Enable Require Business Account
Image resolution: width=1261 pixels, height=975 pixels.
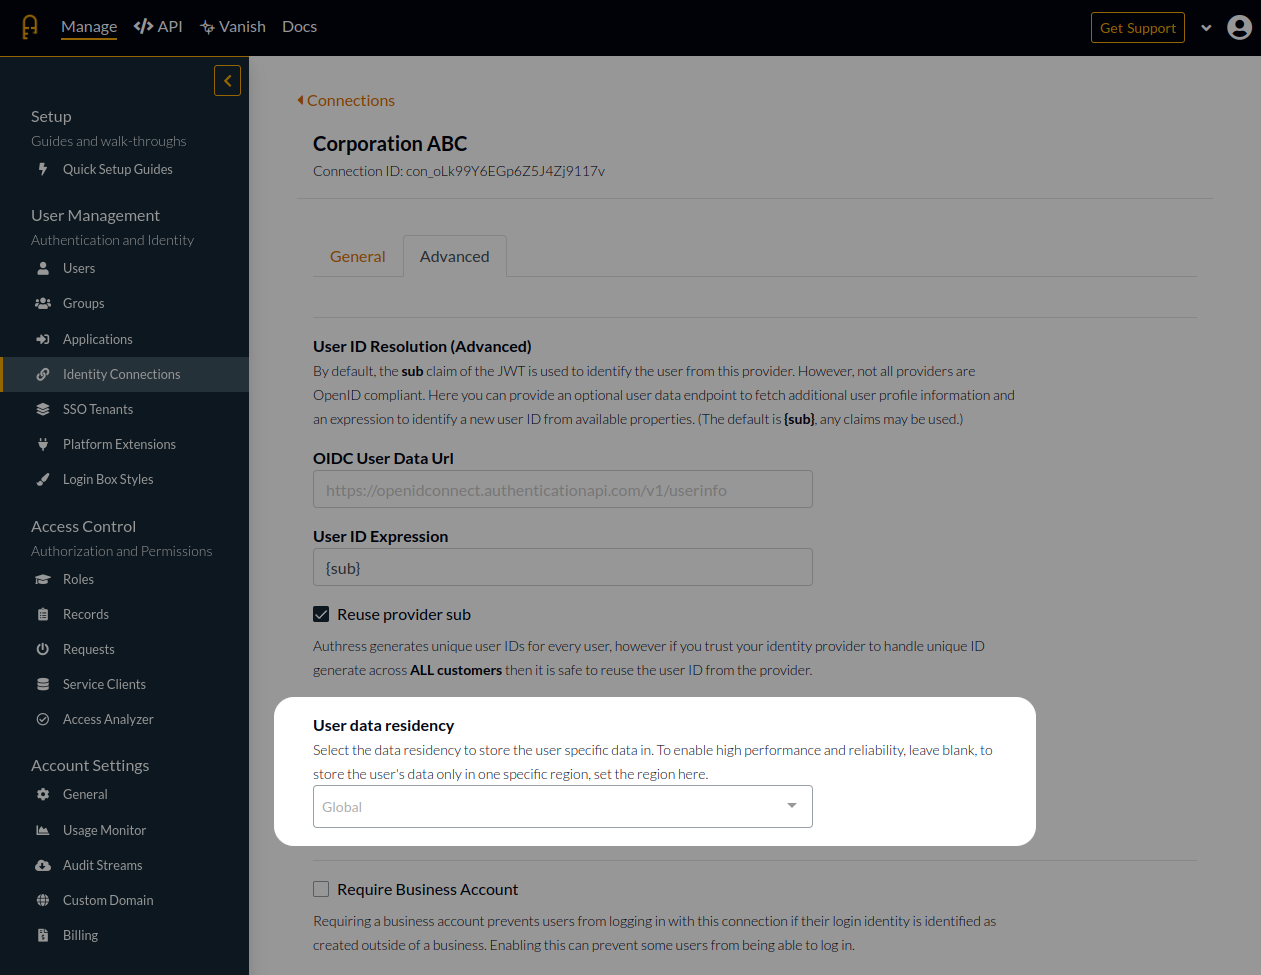(x=321, y=889)
